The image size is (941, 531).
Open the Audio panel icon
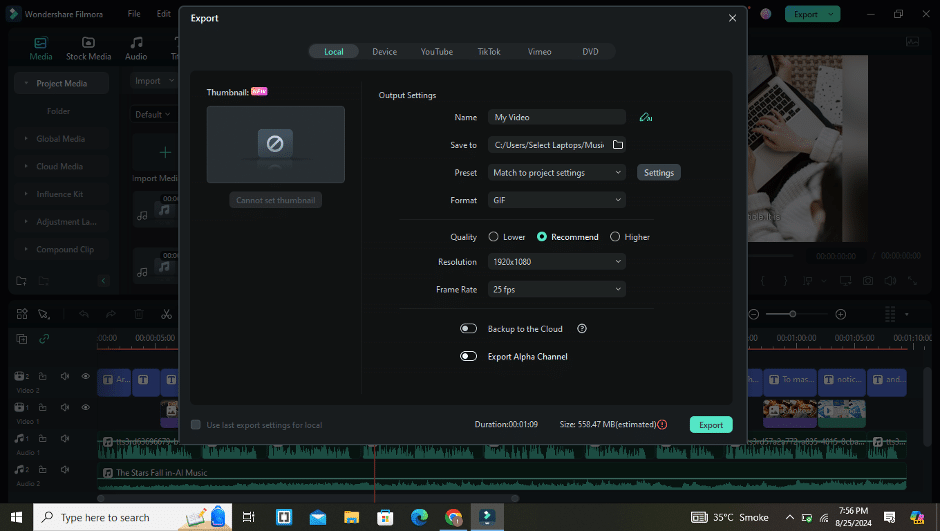(136, 43)
